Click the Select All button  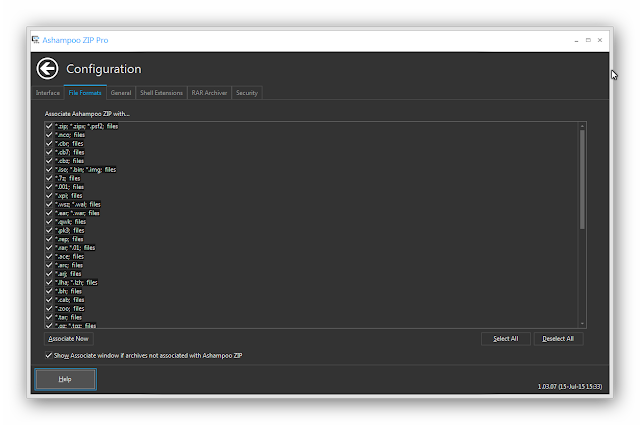tap(505, 338)
